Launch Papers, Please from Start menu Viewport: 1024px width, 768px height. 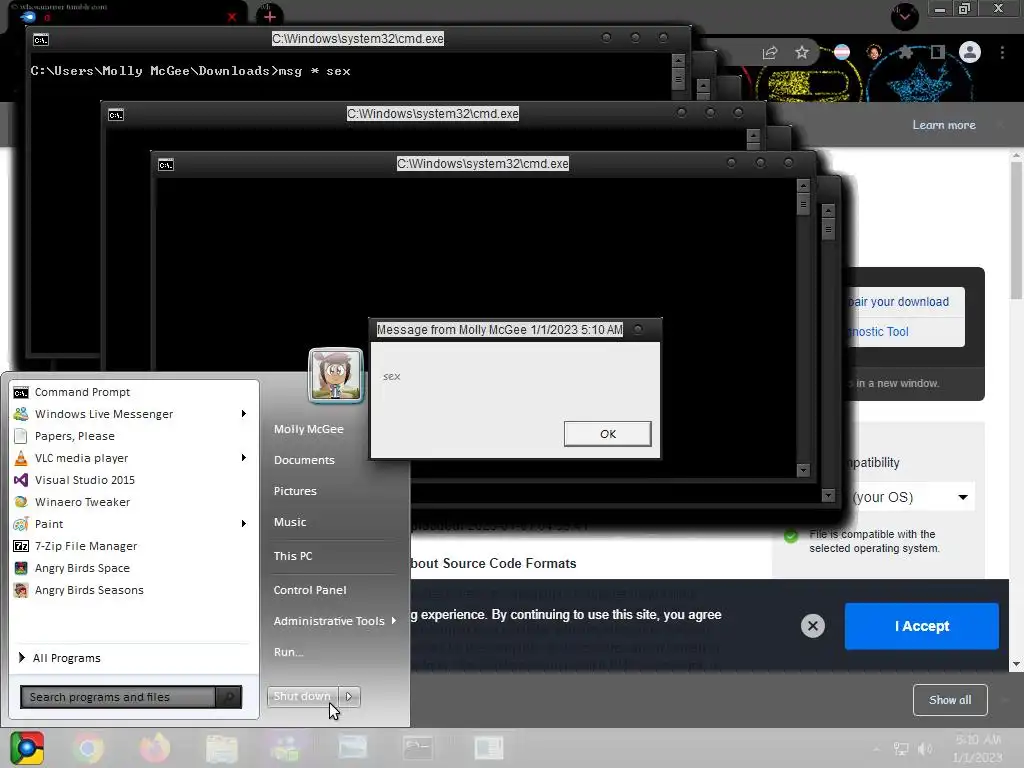[134, 436]
